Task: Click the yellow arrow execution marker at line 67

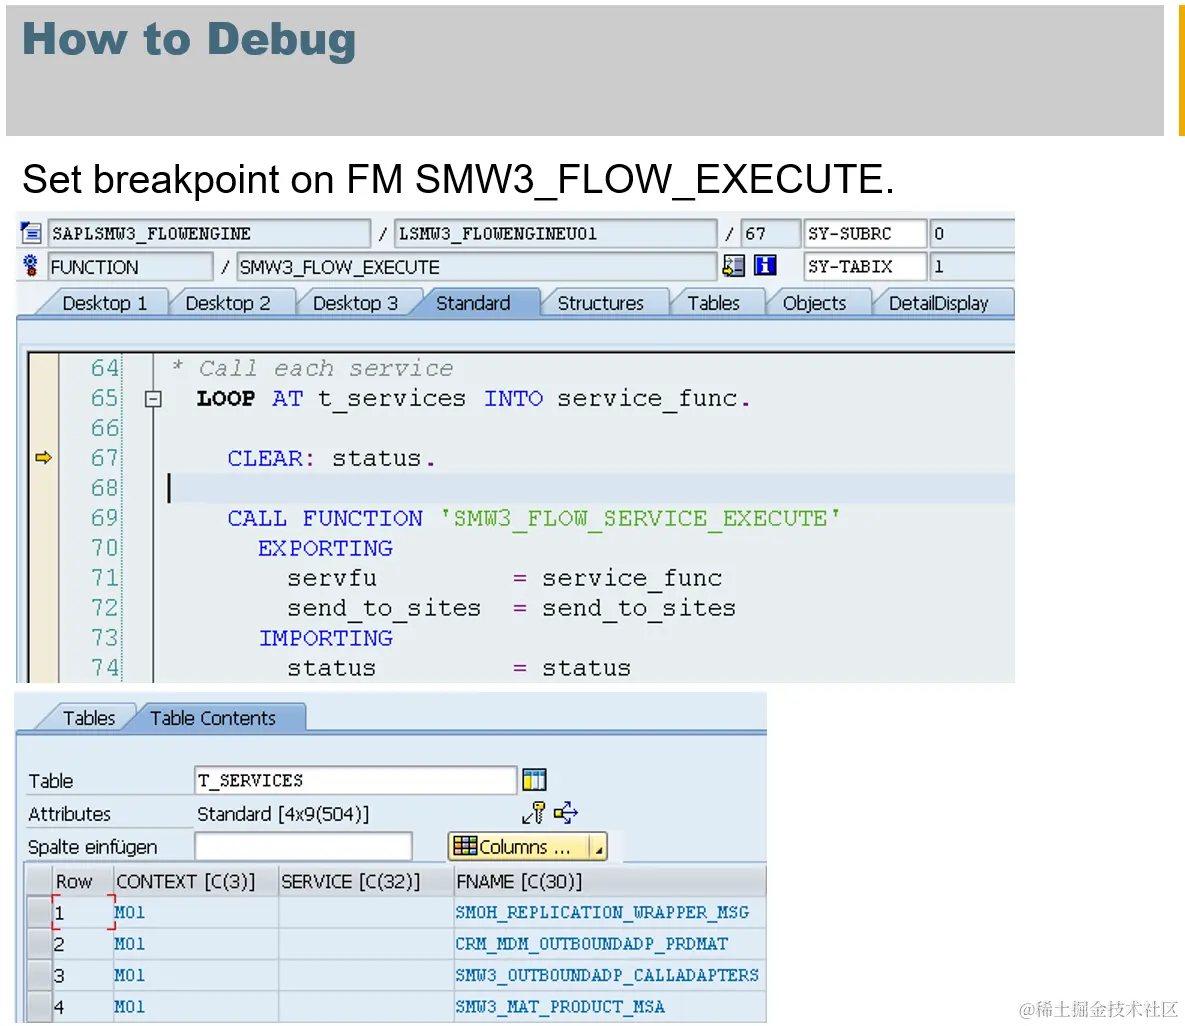Action: 43,457
